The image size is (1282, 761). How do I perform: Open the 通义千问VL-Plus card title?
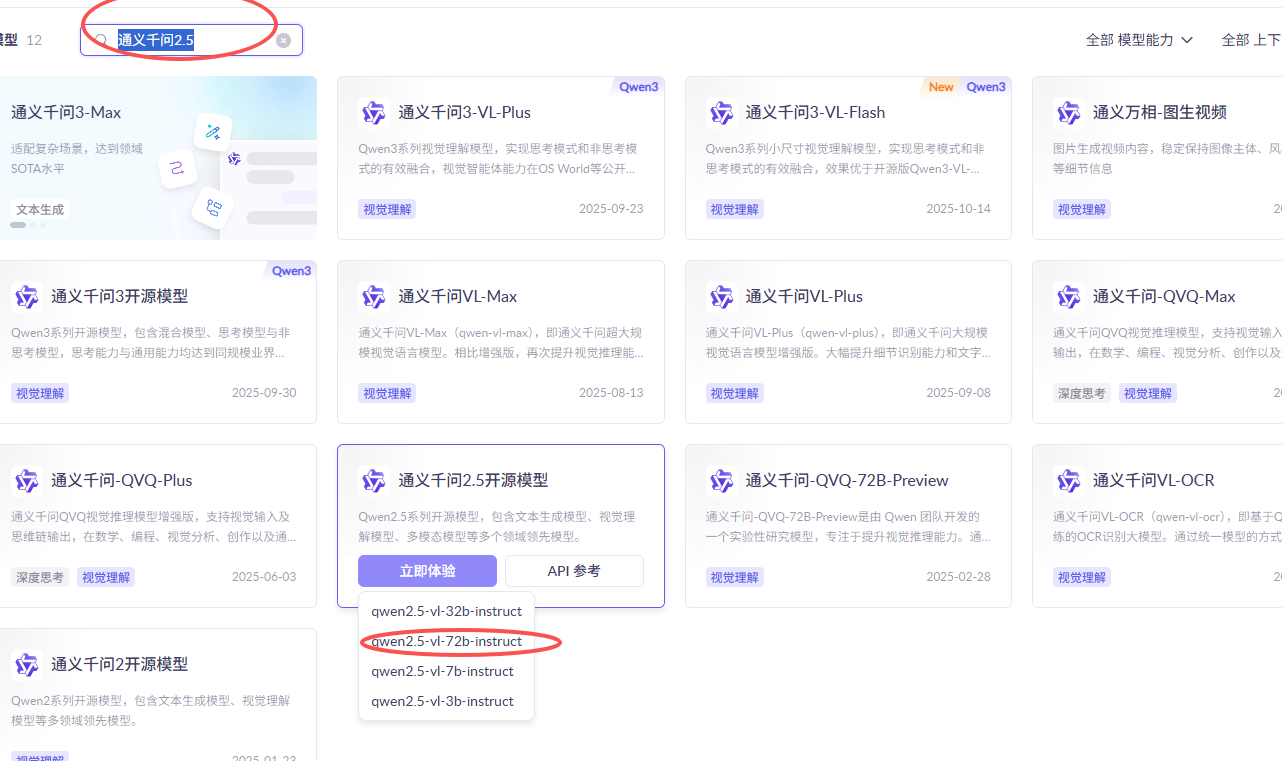804,296
